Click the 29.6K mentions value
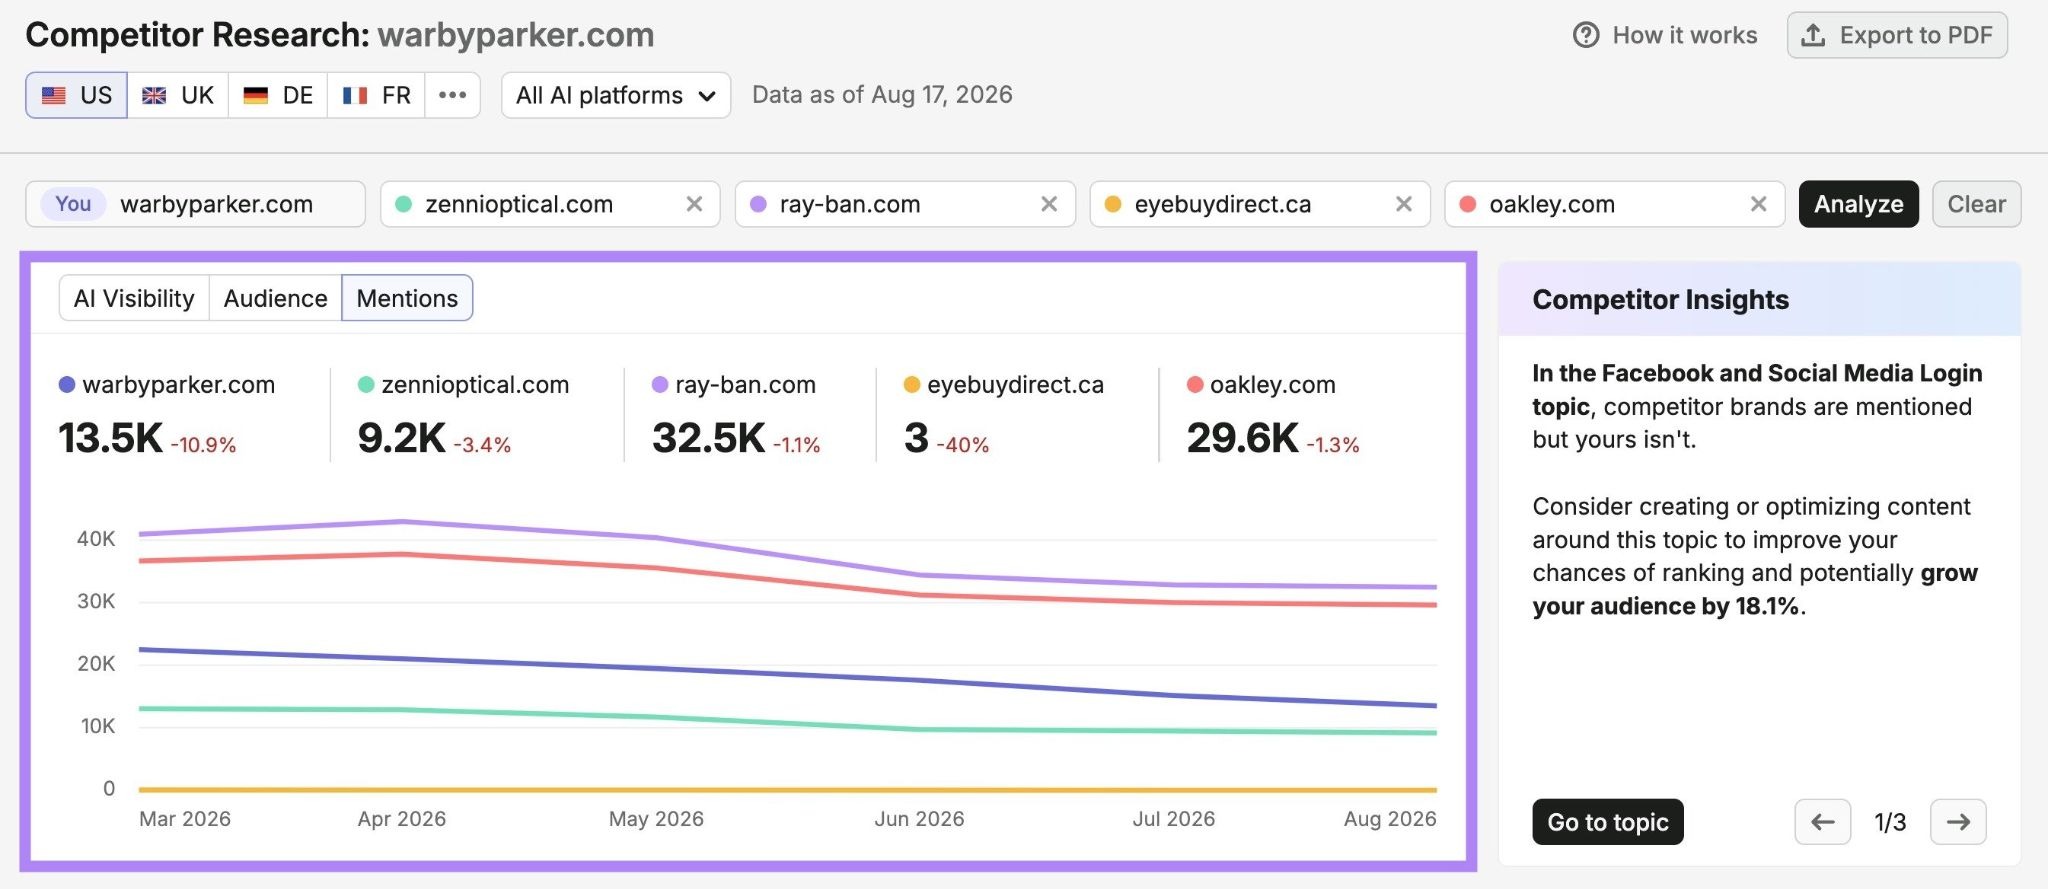This screenshot has width=2048, height=889. coord(1242,439)
